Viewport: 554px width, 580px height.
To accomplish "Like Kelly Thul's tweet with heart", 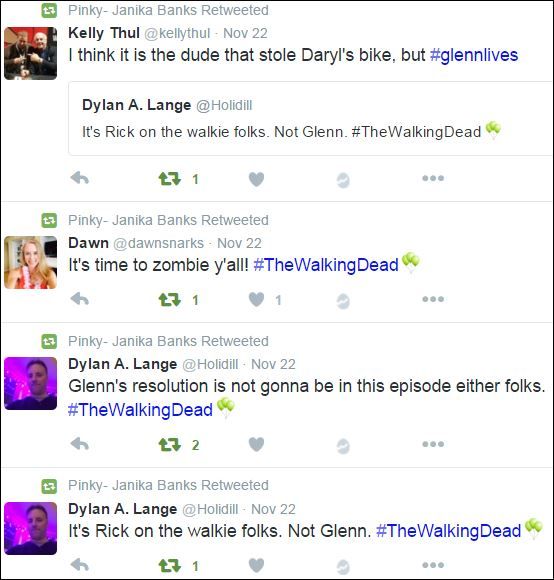I will pyautogui.click(x=256, y=179).
